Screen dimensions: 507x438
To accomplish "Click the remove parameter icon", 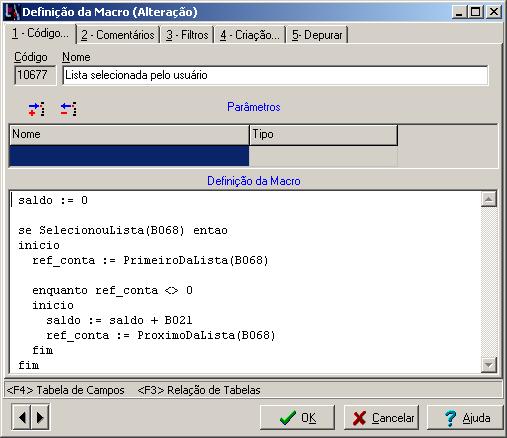I will click(68, 109).
